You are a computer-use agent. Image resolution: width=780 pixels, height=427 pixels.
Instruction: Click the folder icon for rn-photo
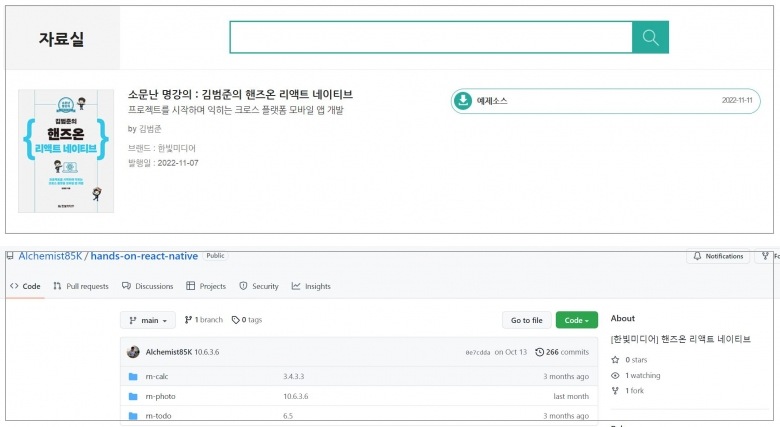133,397
